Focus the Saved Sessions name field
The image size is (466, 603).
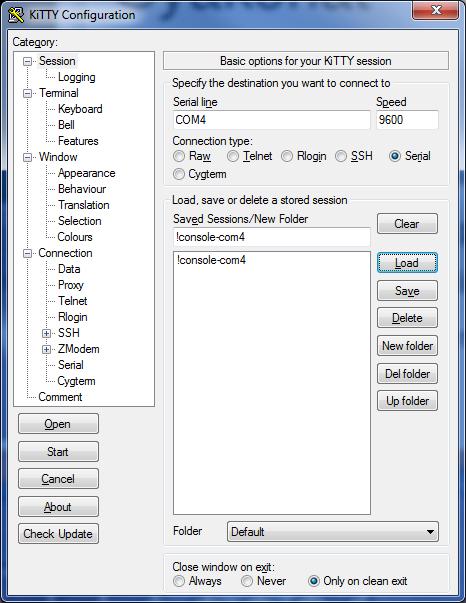(x=271, y=237)
